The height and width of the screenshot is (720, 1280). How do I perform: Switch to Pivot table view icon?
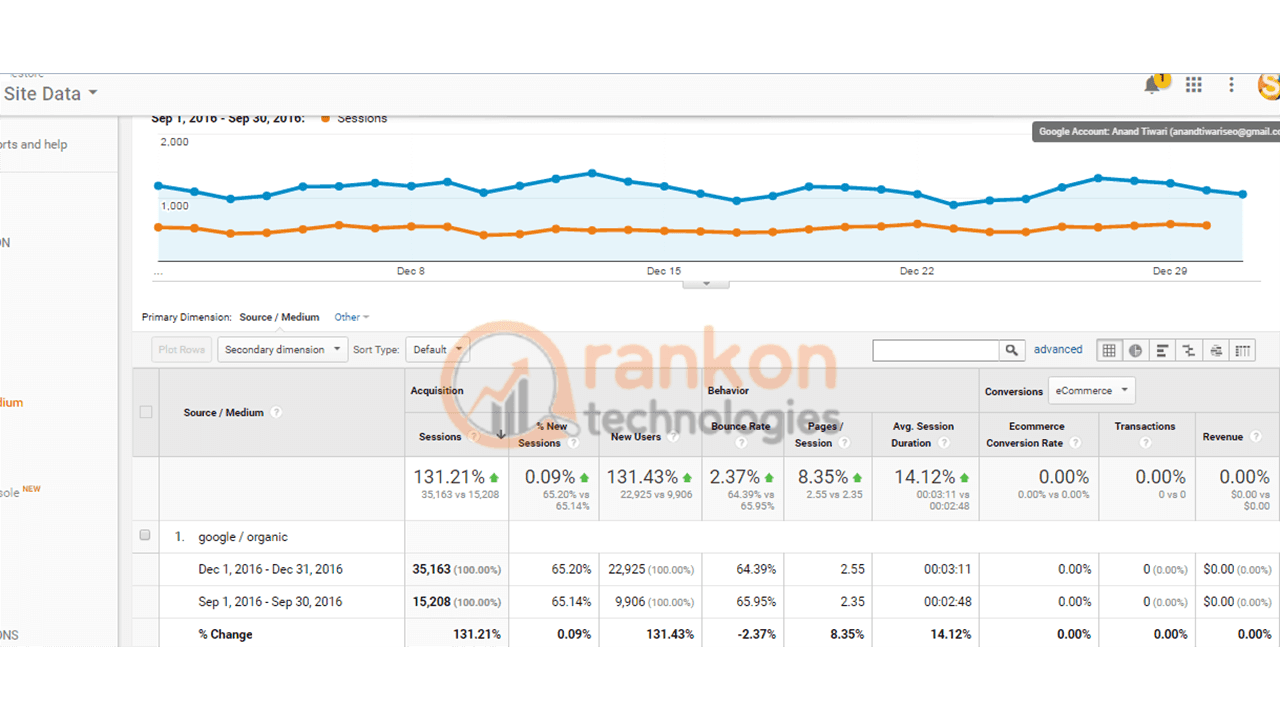1242,350
